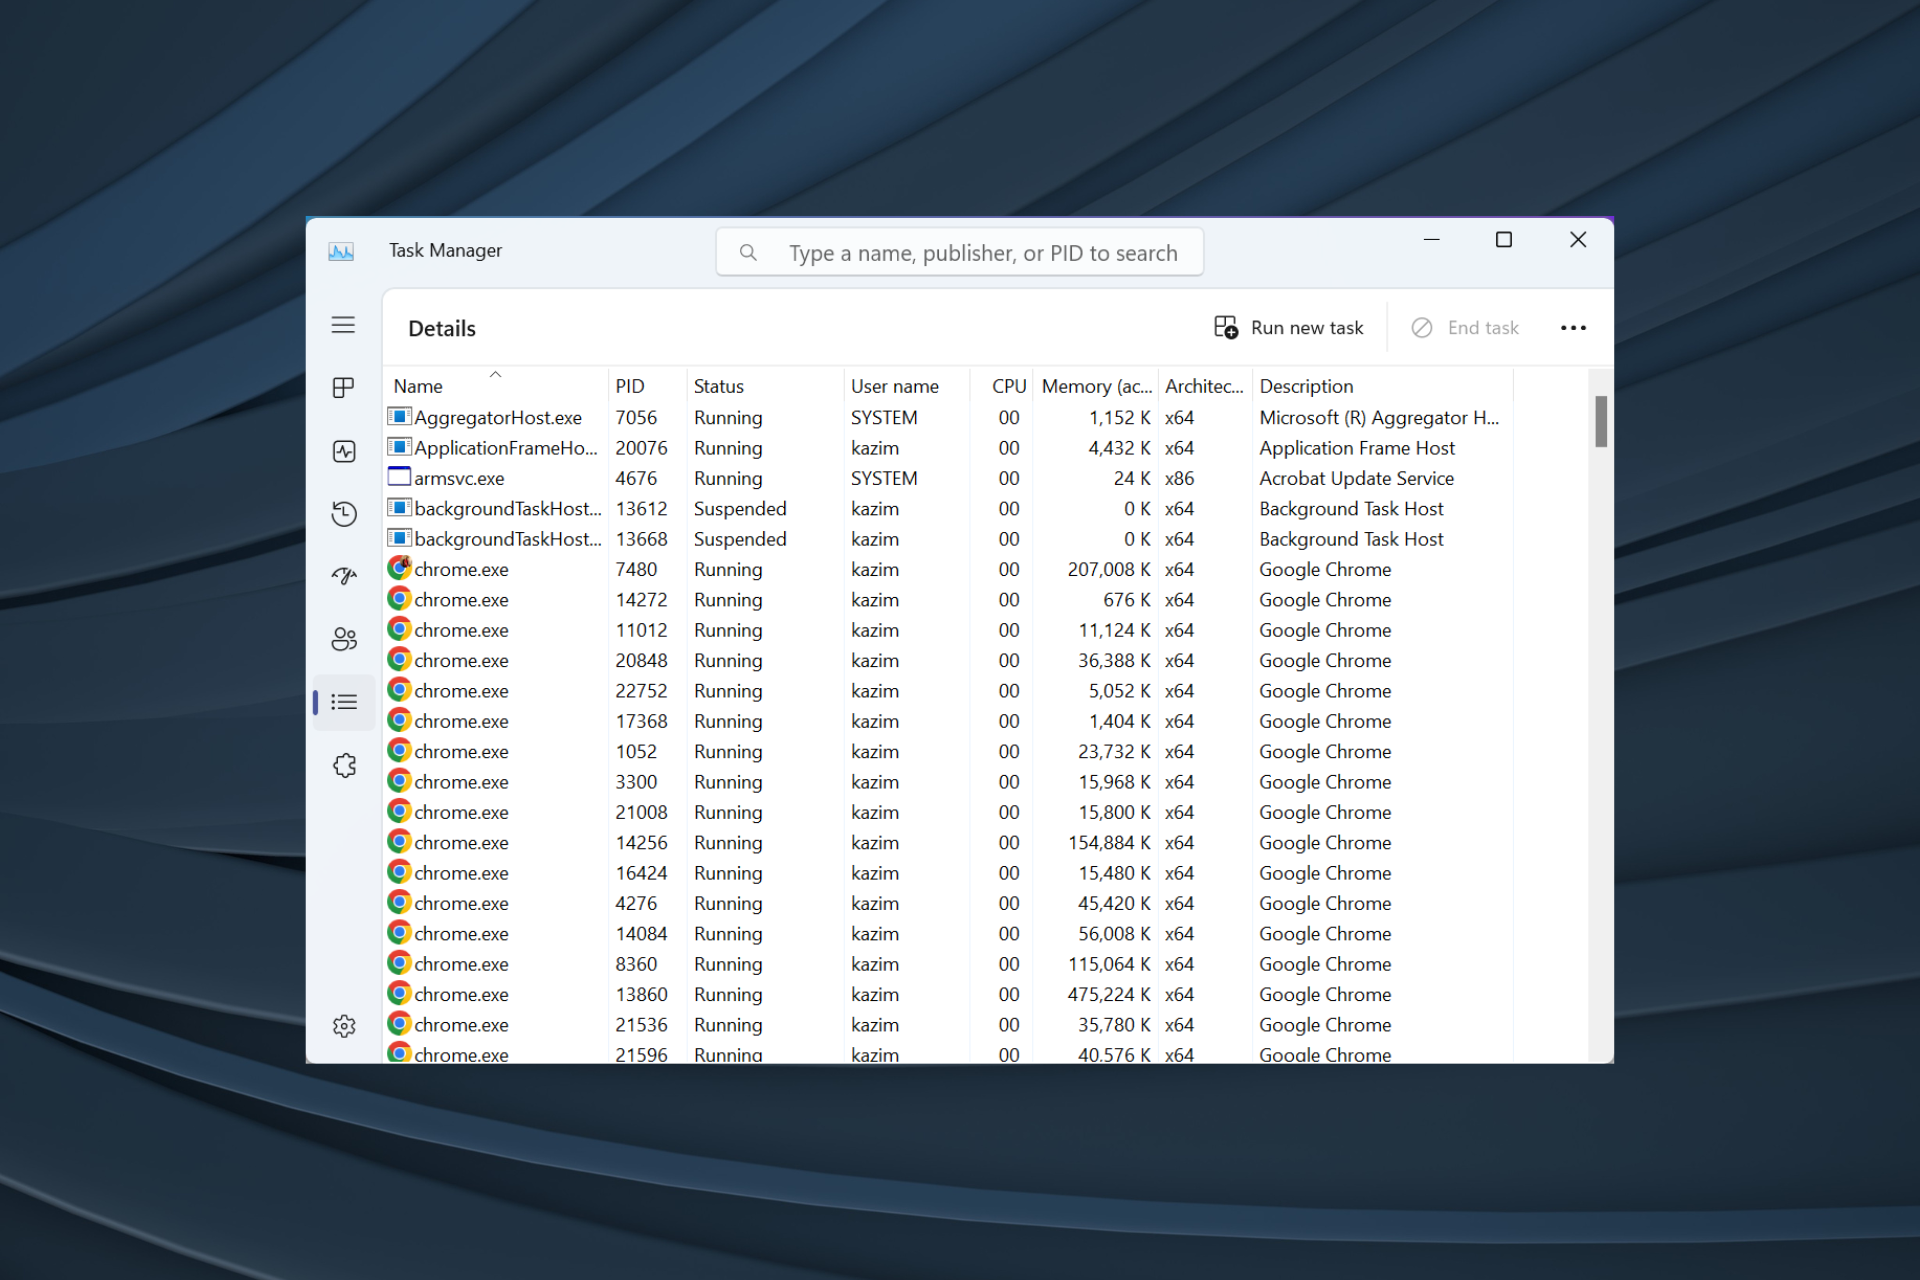Select the ApplicationFrameHo... process name
The height and width of the screenshot is (1280, 1920).
point(506,448)
